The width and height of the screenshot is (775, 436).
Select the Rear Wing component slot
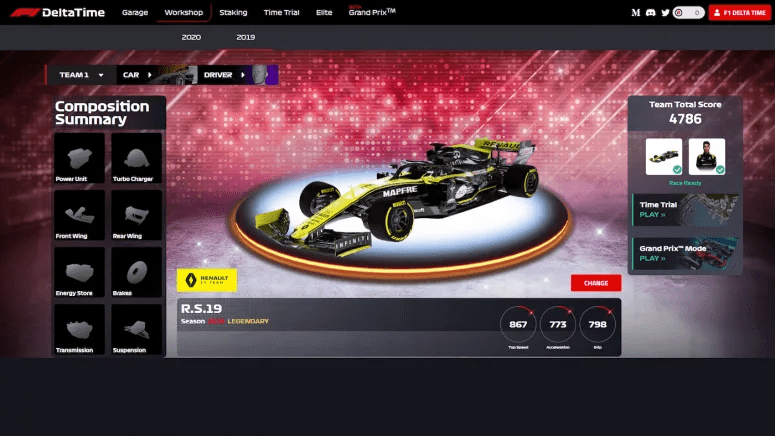pyautogui.click(x=136, y=216)
